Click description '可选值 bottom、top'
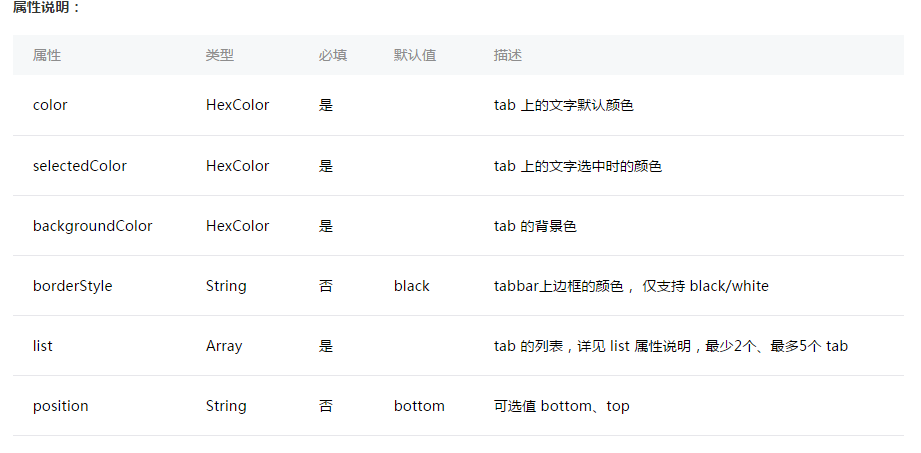This screenshot has height=453, width=921. pyautogui.click(x=562, y=406)
